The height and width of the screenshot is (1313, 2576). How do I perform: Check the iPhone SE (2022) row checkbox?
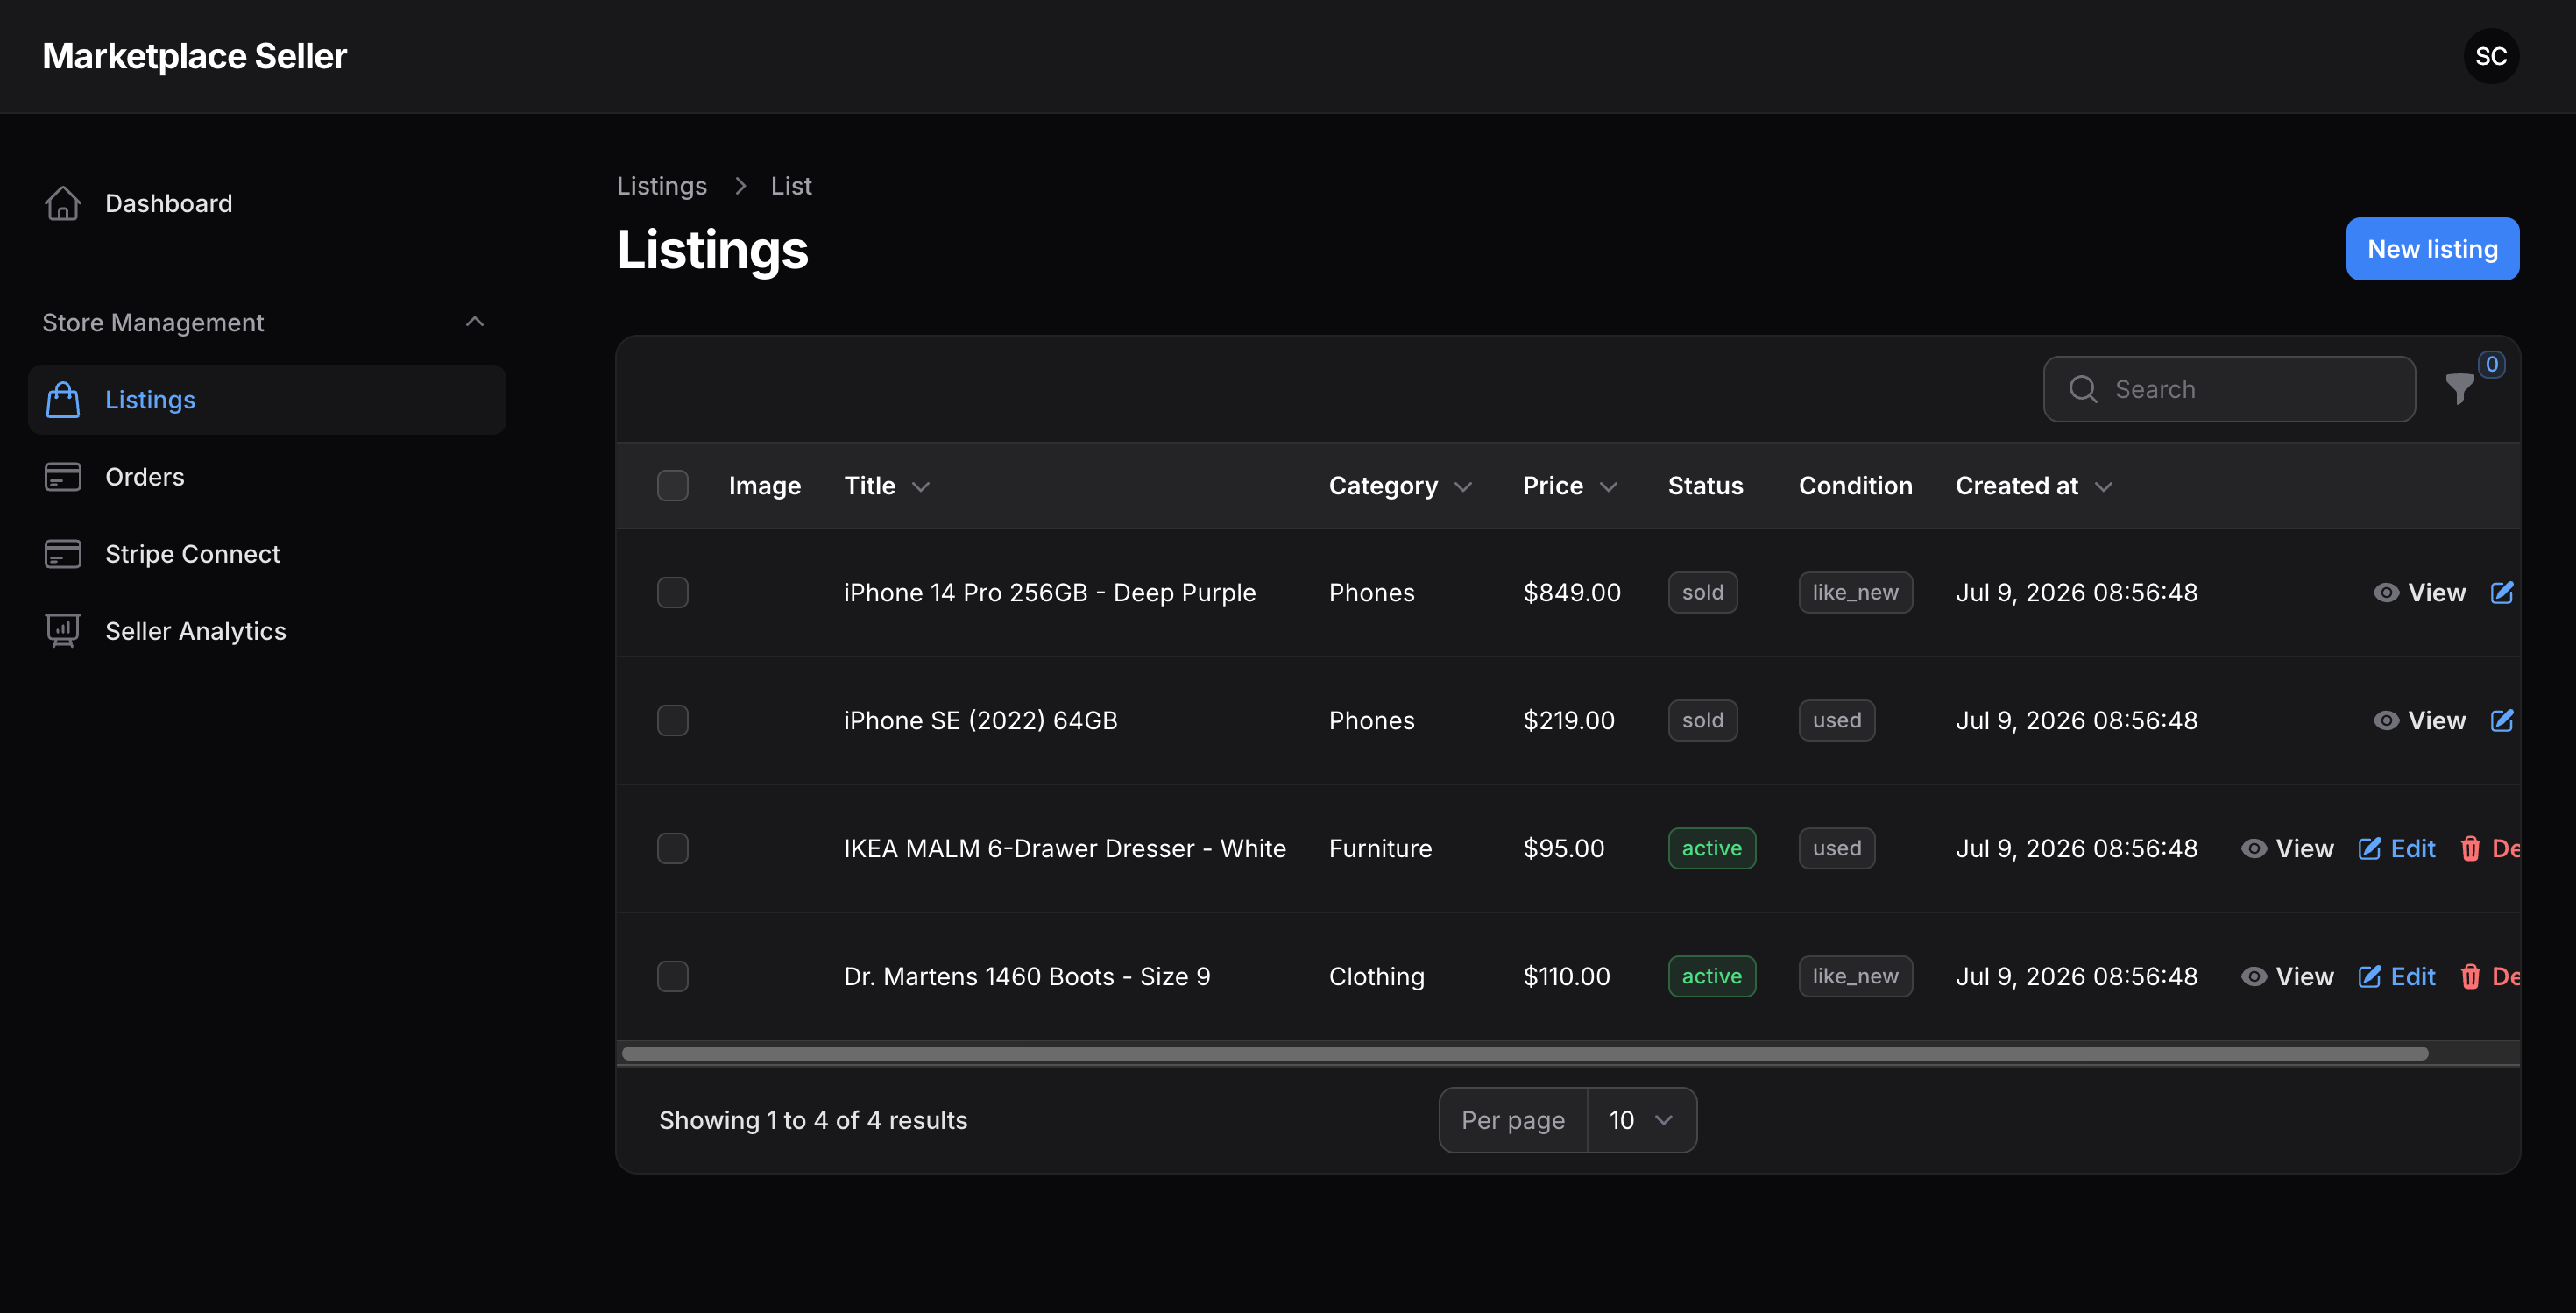[672, 720]
